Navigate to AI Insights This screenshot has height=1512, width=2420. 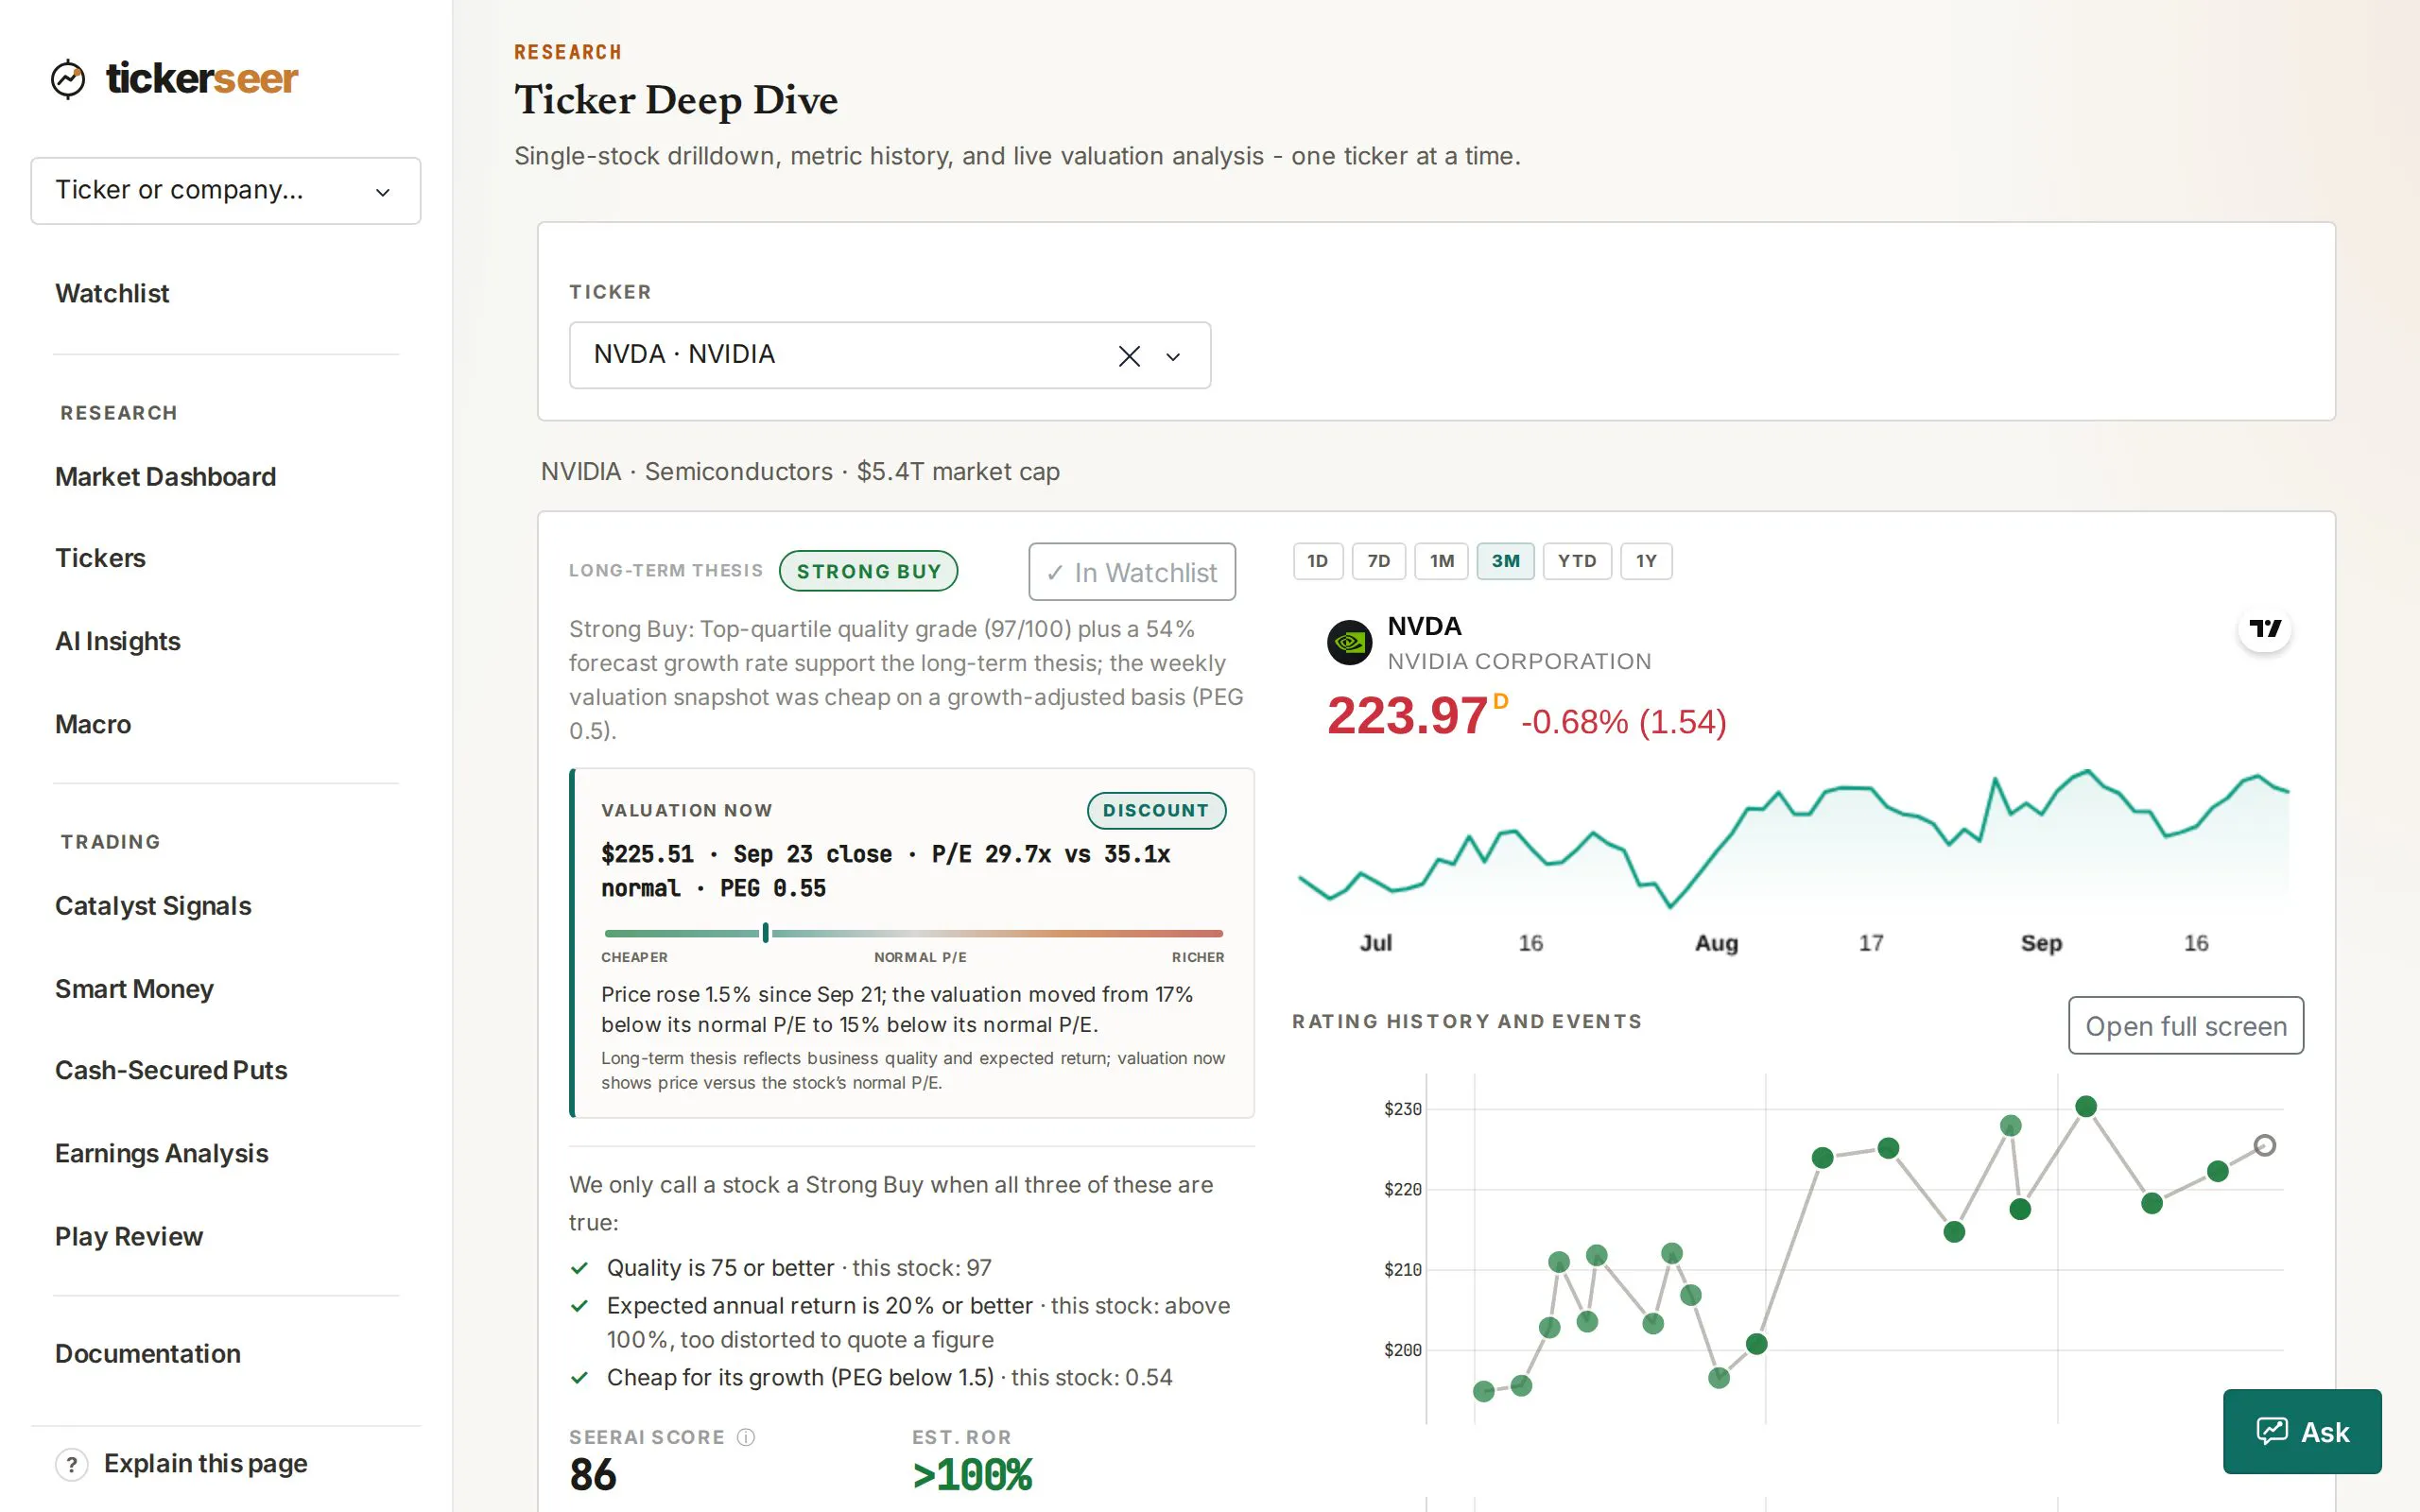118,641
